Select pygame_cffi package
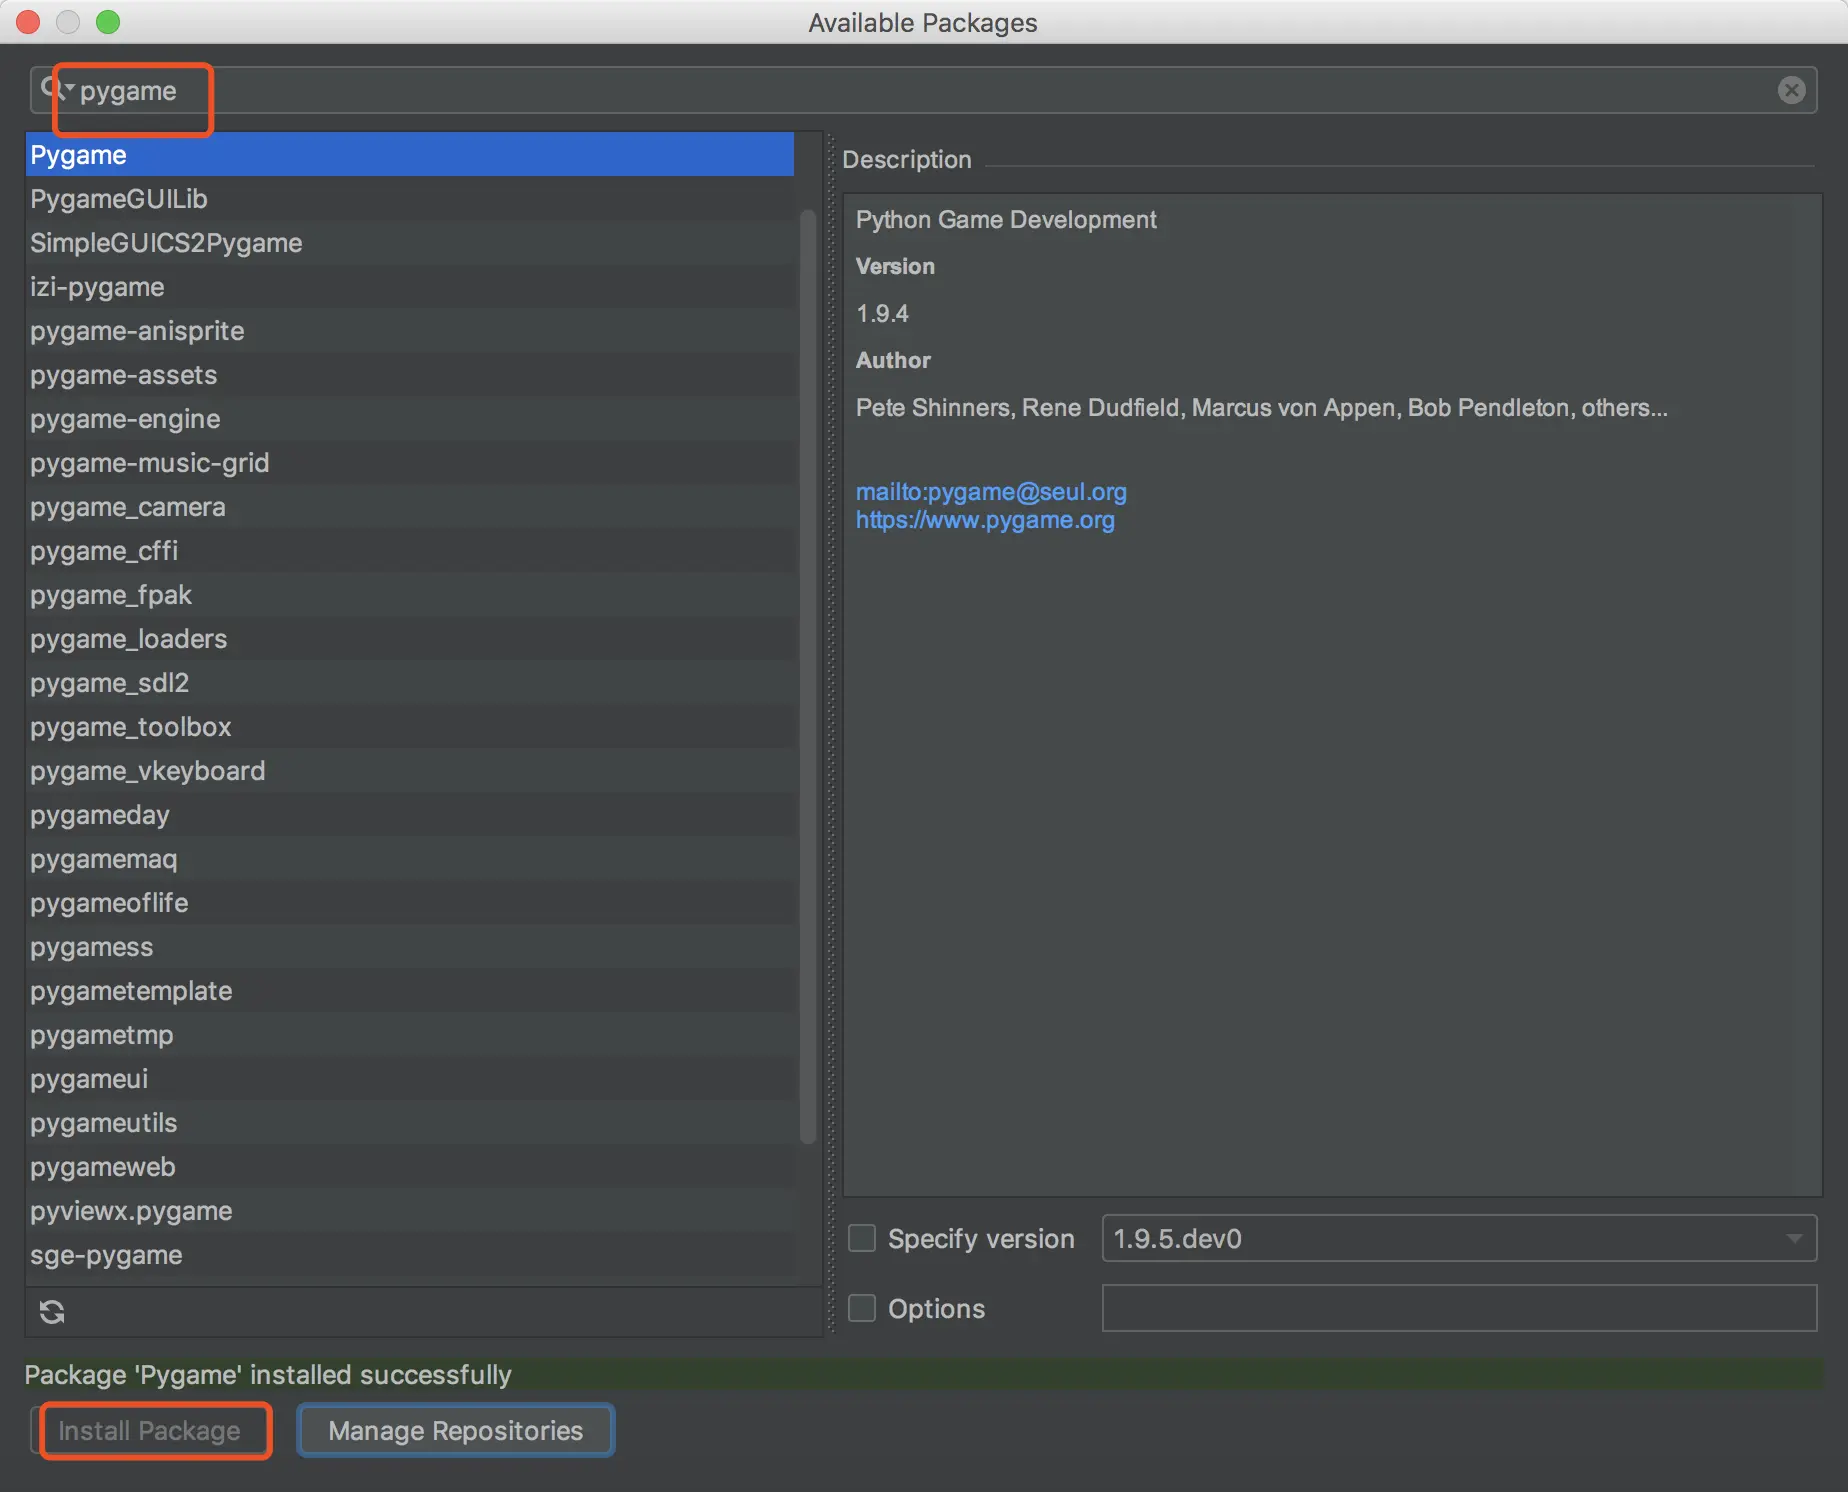This screenshot has height=1492, width=1848. [410, 551]
